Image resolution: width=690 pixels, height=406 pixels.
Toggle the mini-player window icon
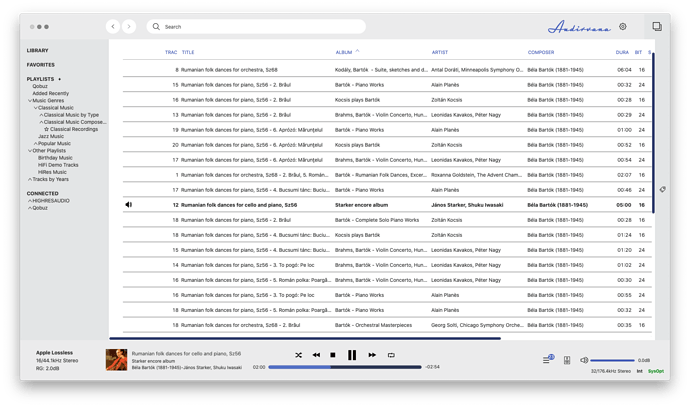[657, 26]
